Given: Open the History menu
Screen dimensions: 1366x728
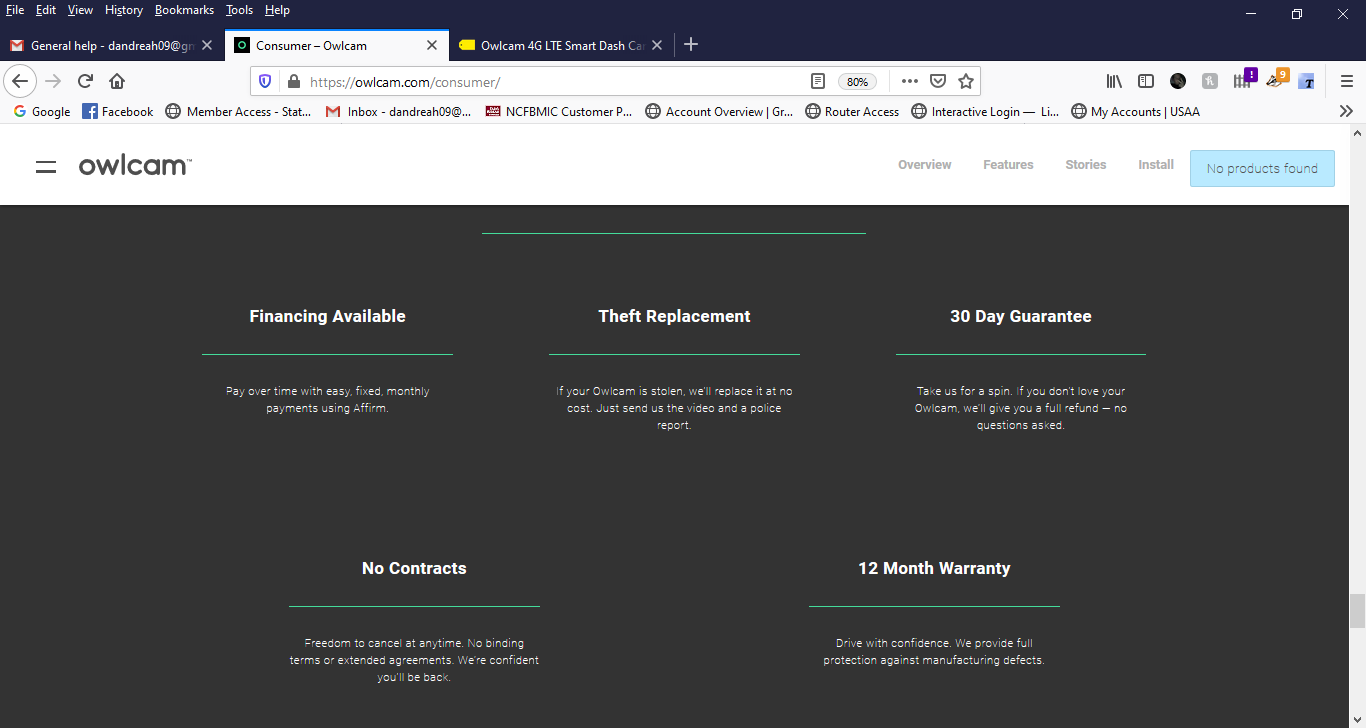Looking at the screenshot, I should (124, 10).
